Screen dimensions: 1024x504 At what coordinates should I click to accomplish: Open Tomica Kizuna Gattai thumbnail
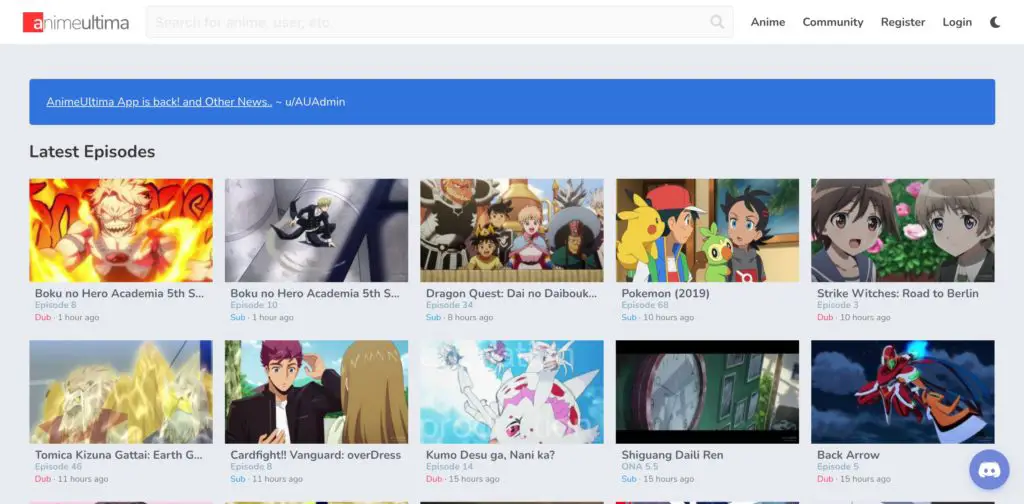(121, 392)
